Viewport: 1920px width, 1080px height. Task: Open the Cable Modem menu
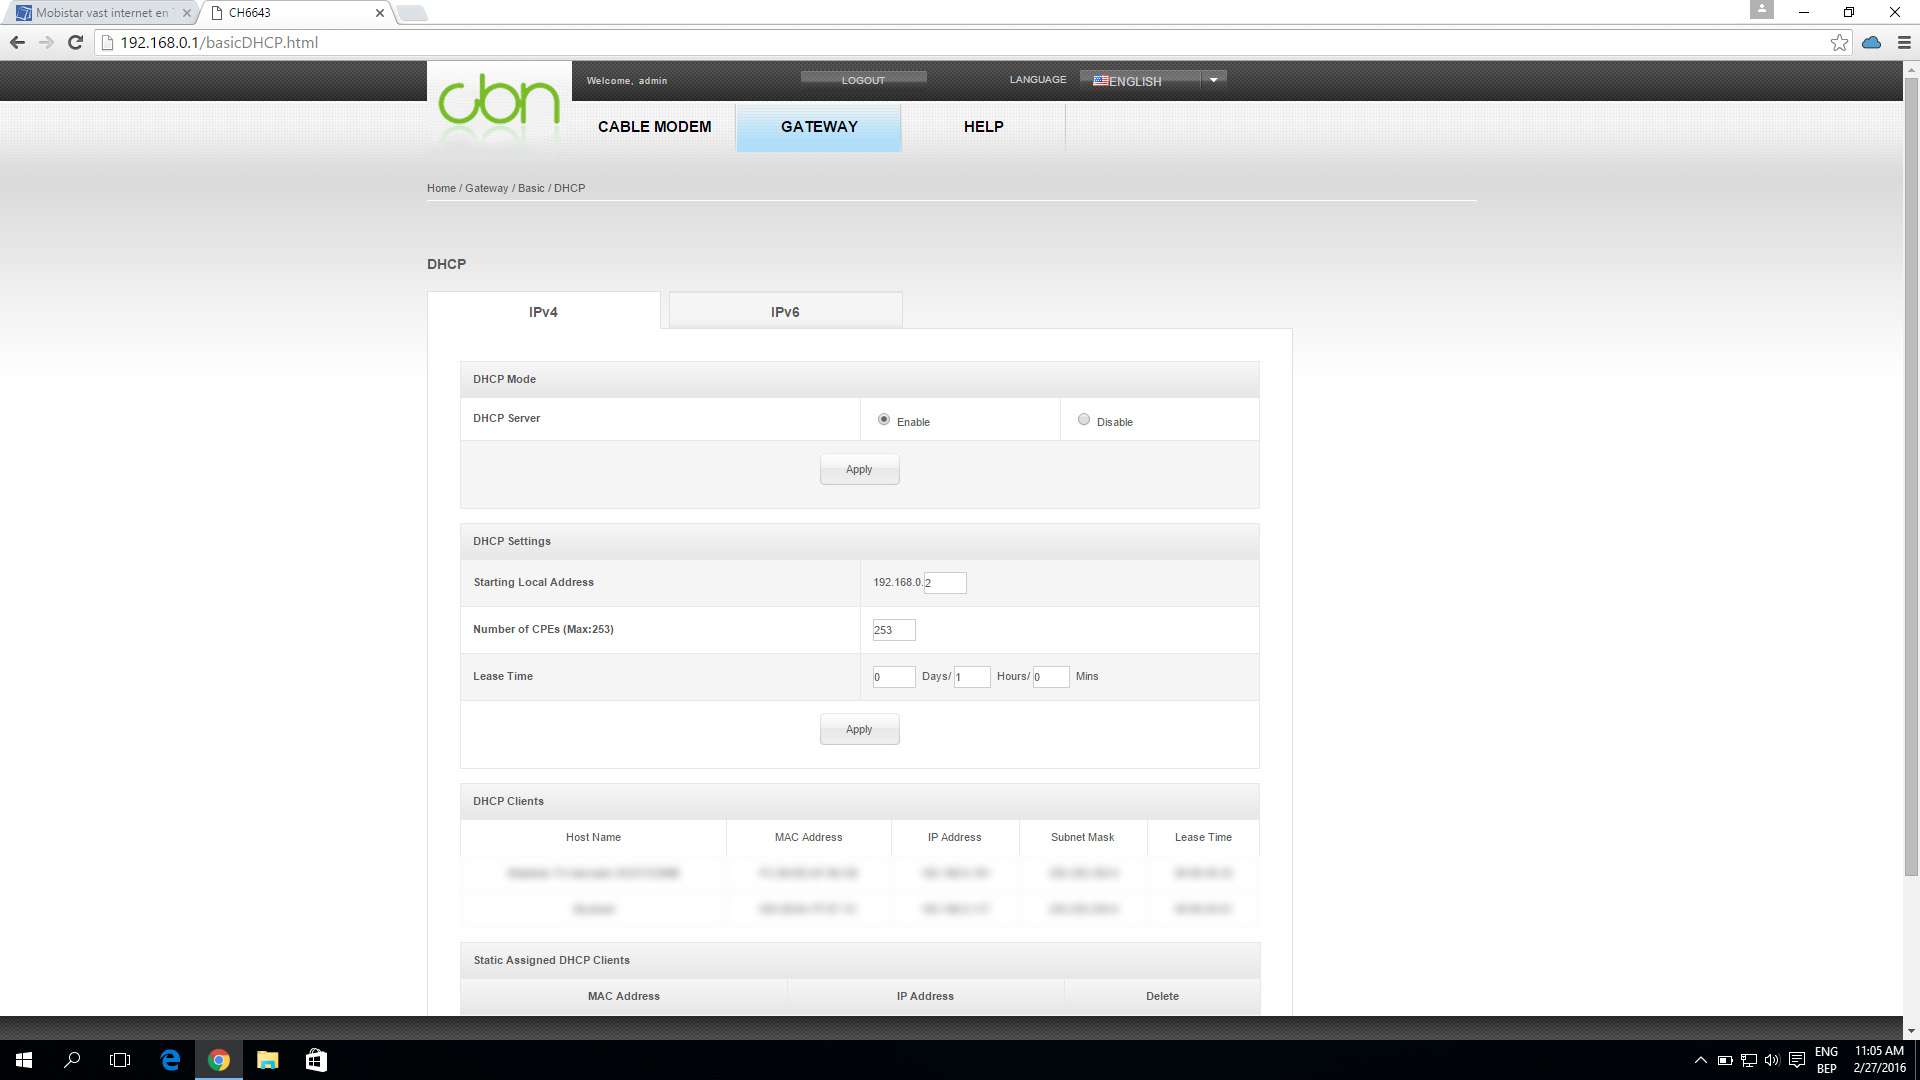click(654, 127)
